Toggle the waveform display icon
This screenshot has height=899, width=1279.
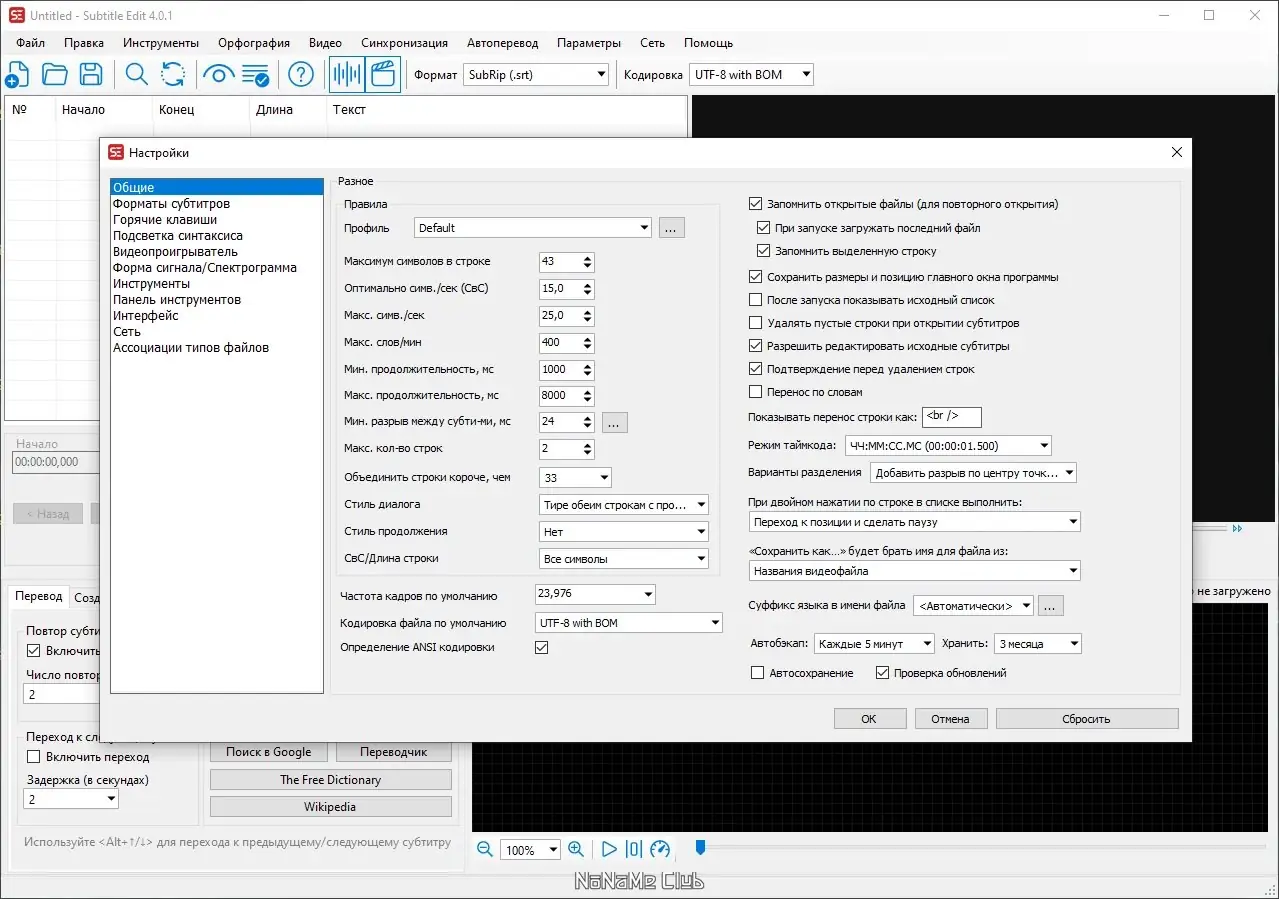tap(347, 74)
